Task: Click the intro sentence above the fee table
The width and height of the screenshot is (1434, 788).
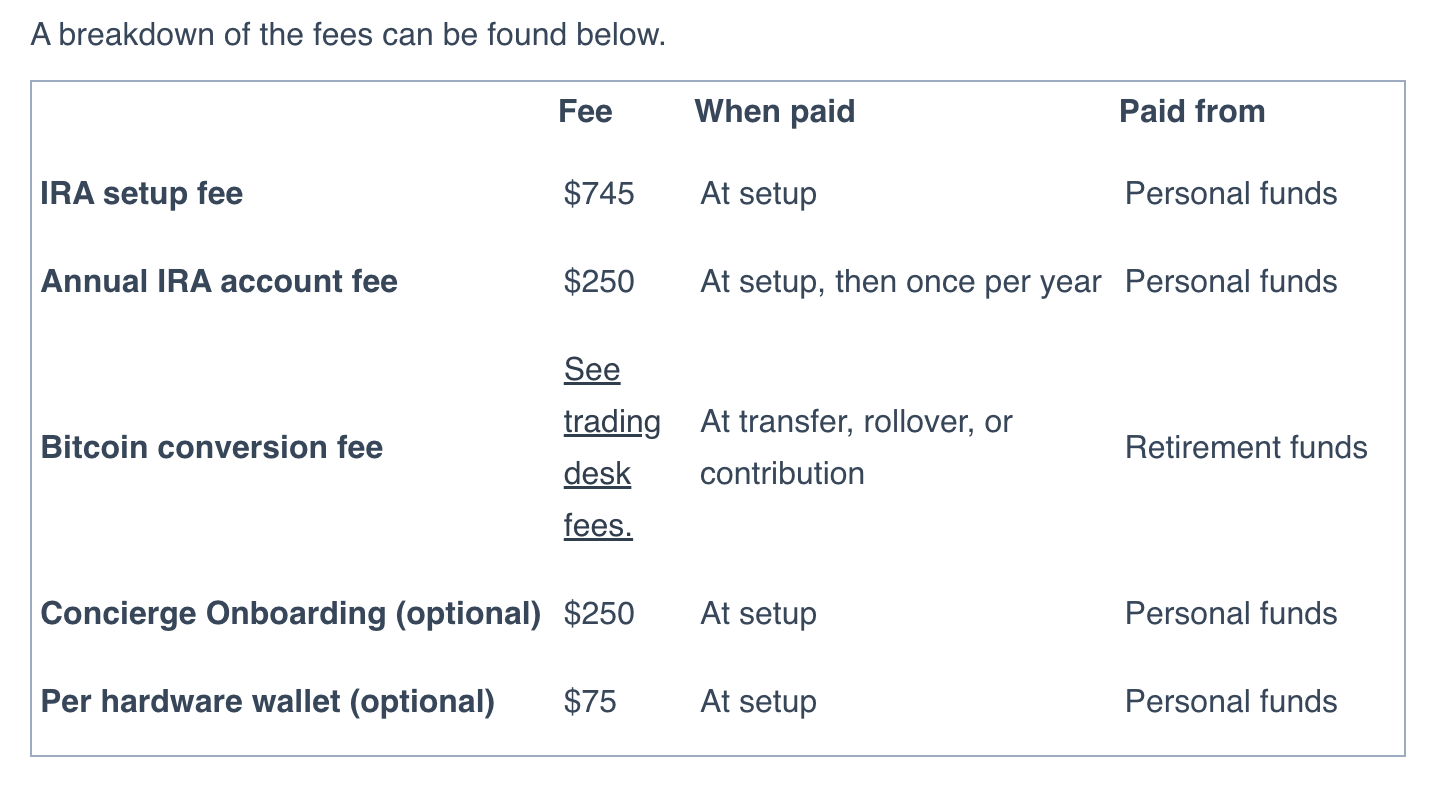Action: coord(348,36)
